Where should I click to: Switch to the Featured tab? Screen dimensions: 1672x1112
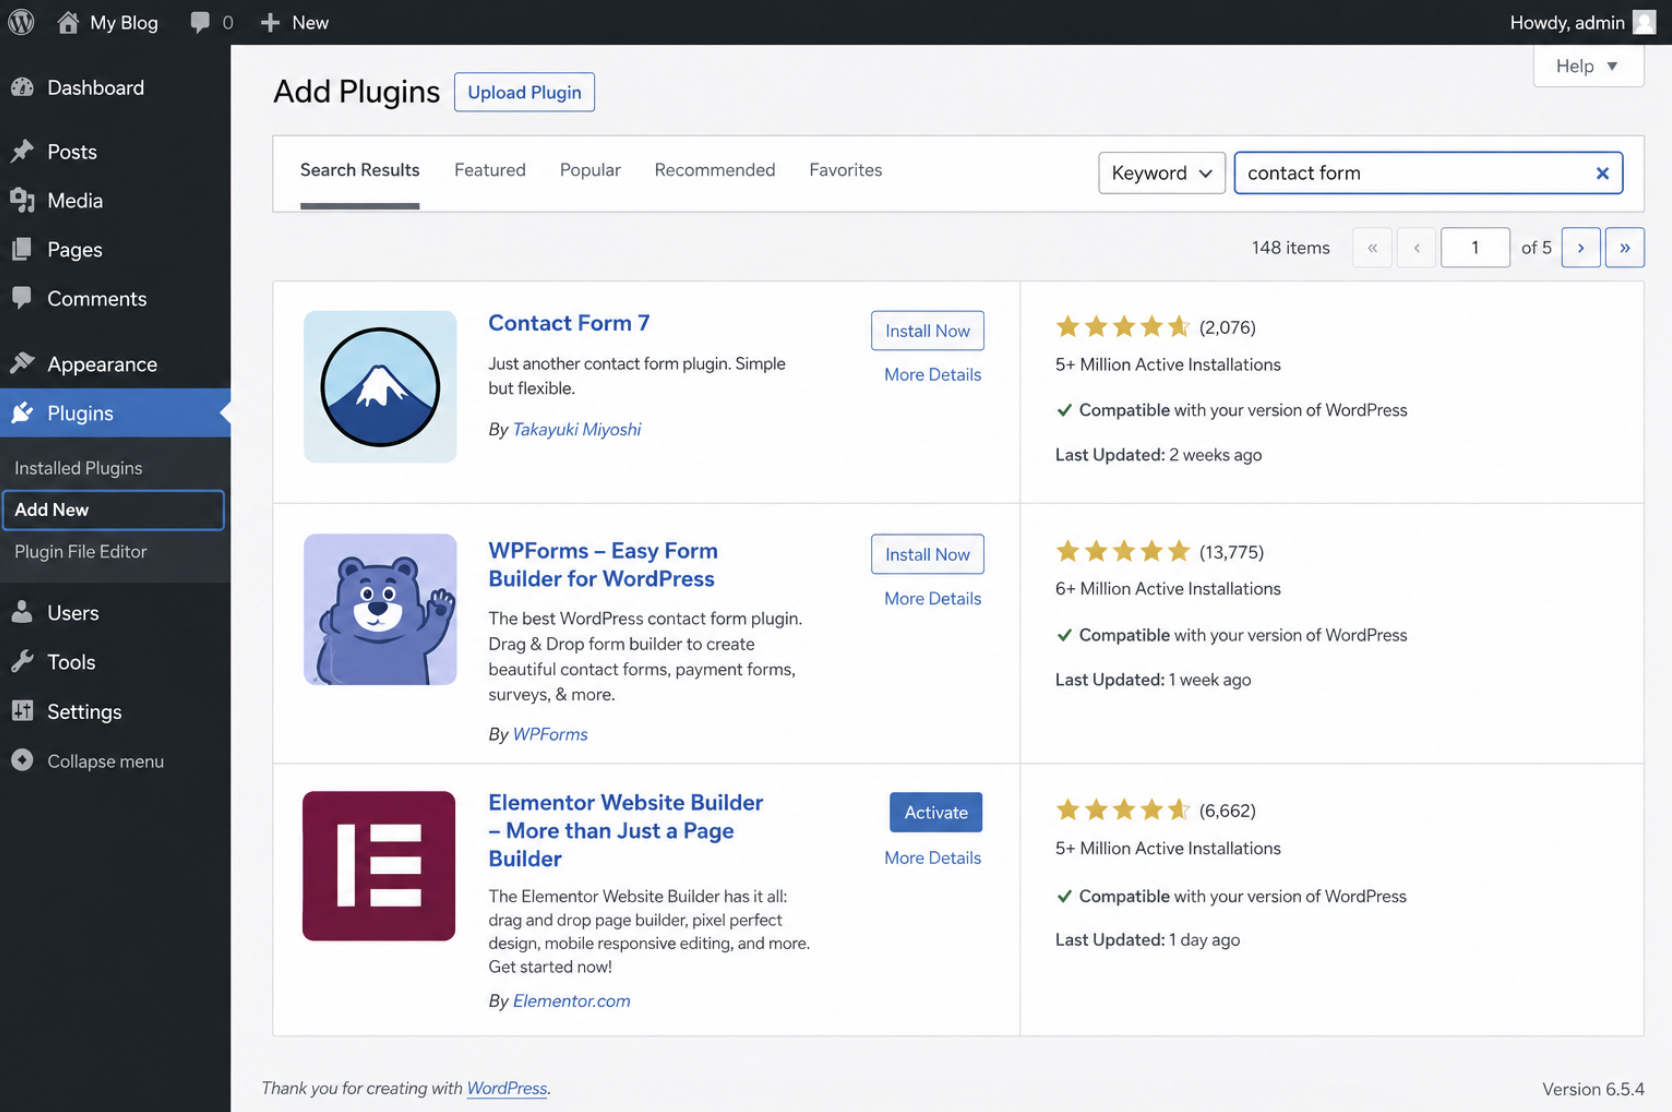click(490, 170)
